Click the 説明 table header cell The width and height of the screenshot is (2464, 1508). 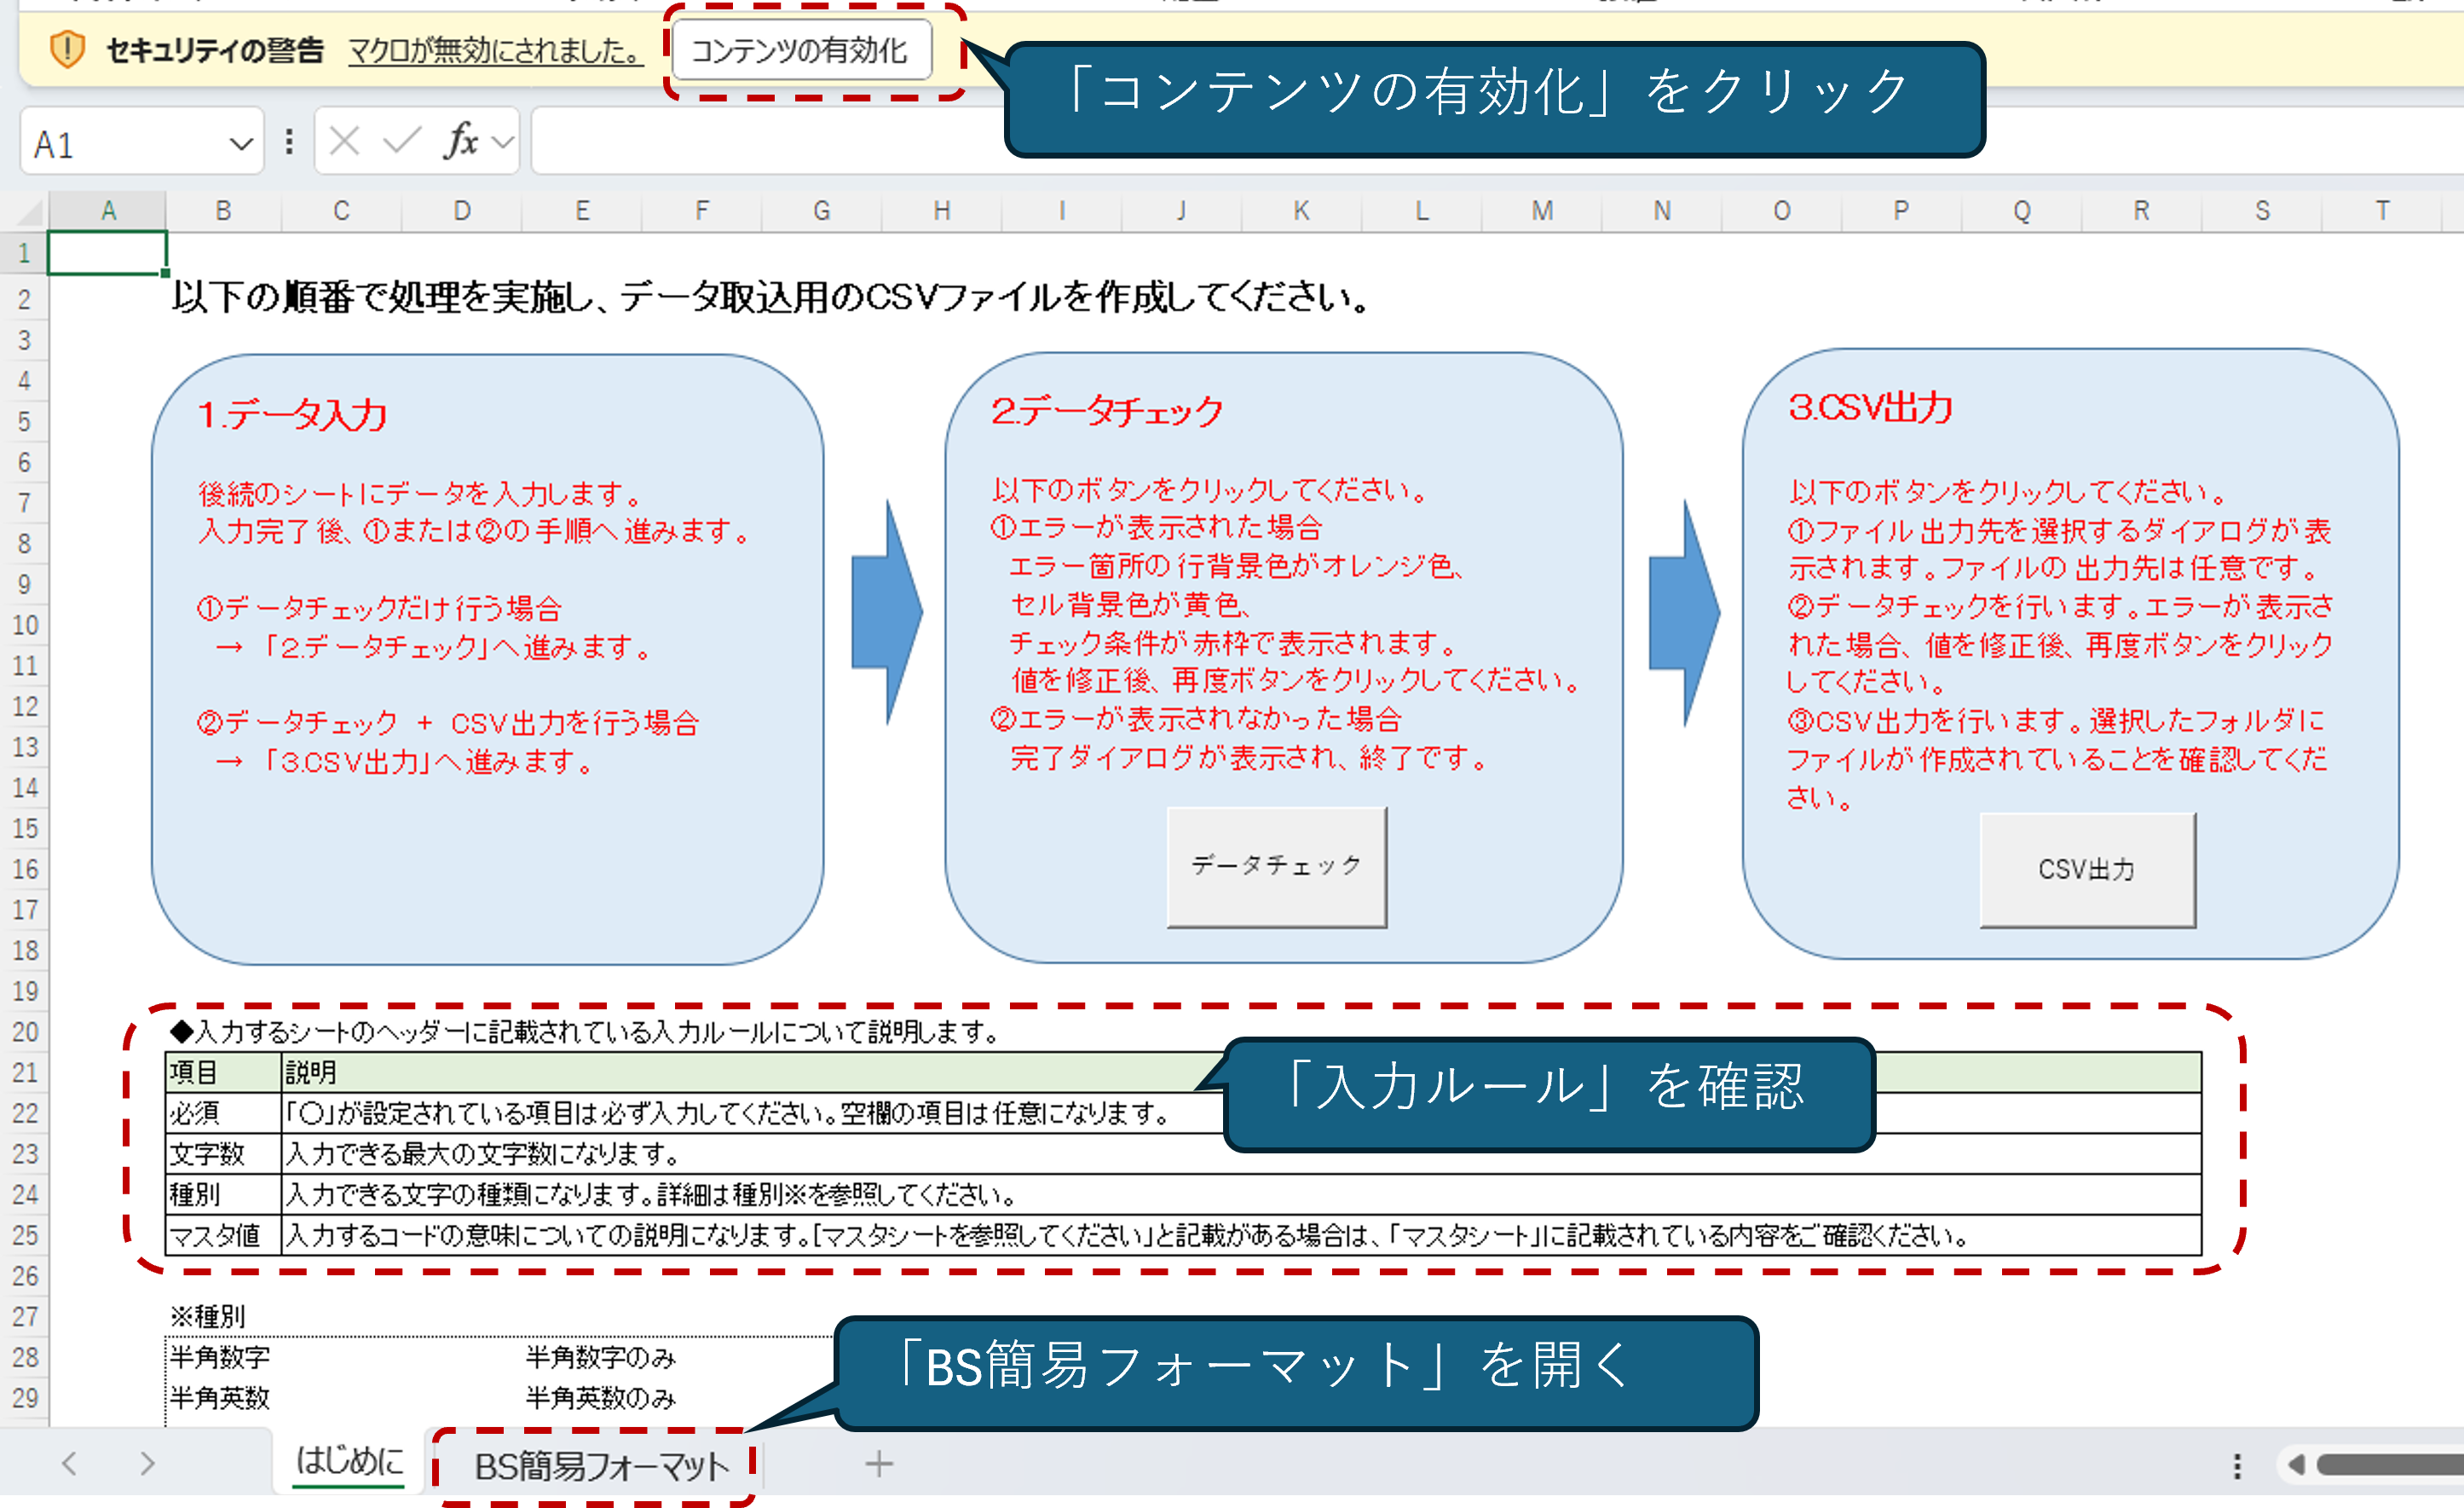[1241, 1072]
